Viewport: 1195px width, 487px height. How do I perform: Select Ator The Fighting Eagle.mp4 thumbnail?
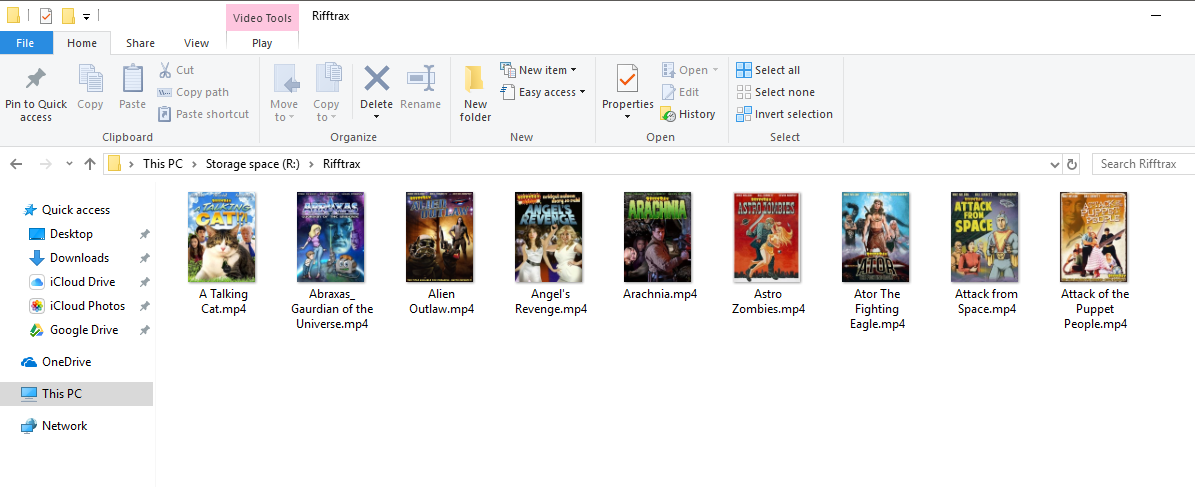click(x=876, y=237)
